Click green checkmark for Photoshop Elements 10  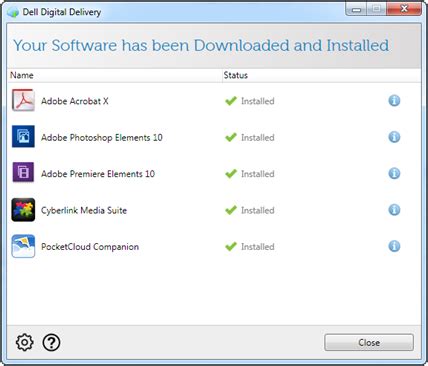click(x=231, y=137)
